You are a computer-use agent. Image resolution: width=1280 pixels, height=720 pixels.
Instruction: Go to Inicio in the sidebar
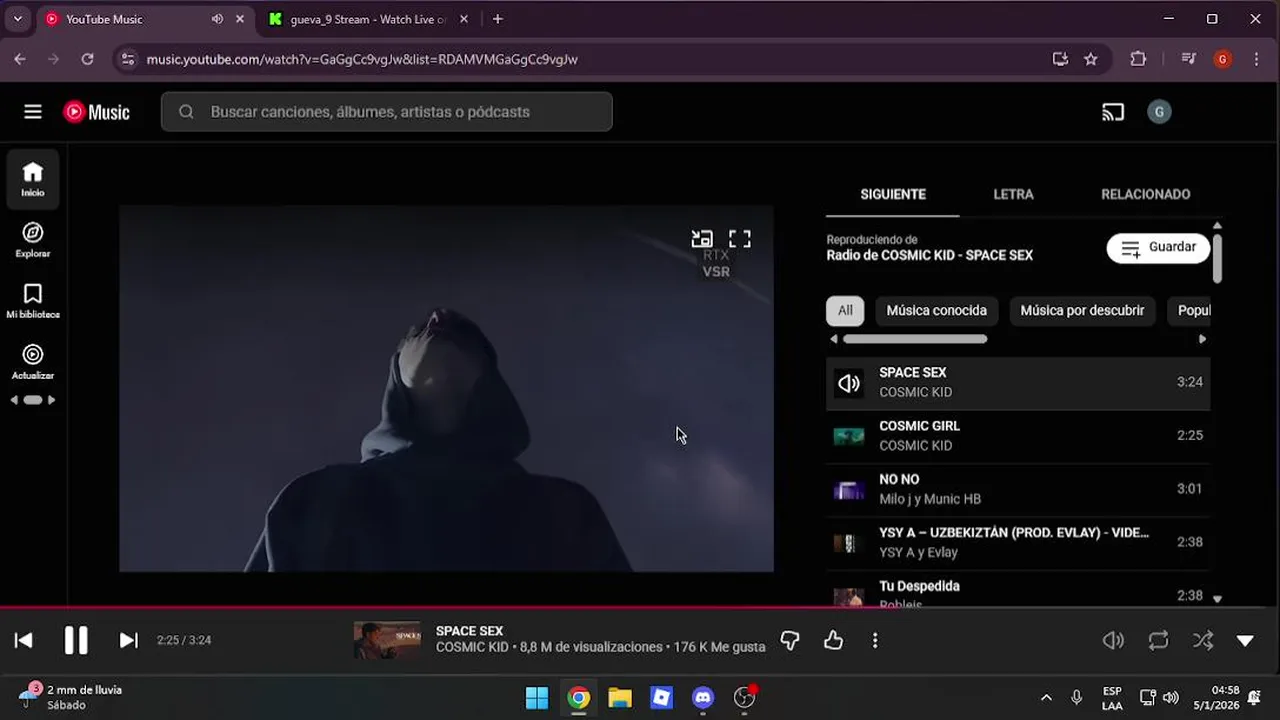click(33, 179)
